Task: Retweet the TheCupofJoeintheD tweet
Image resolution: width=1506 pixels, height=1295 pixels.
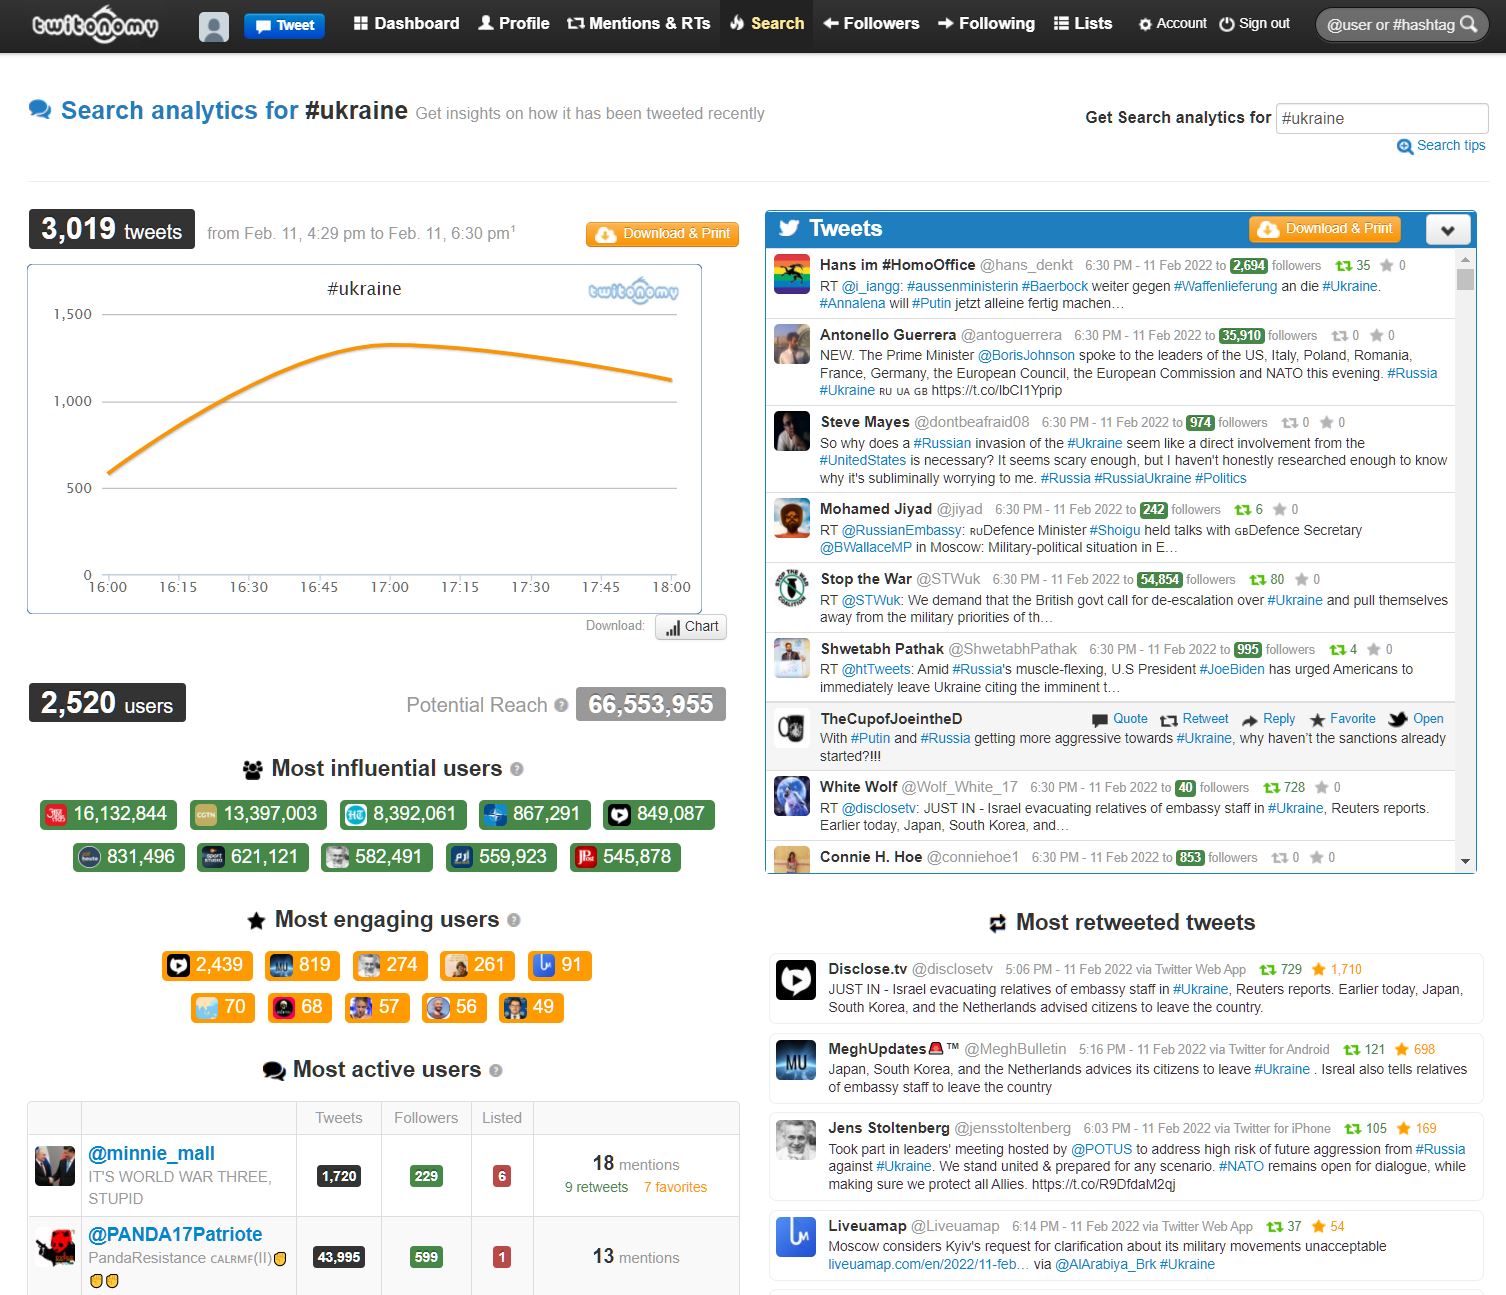Action: point(1194,719)
